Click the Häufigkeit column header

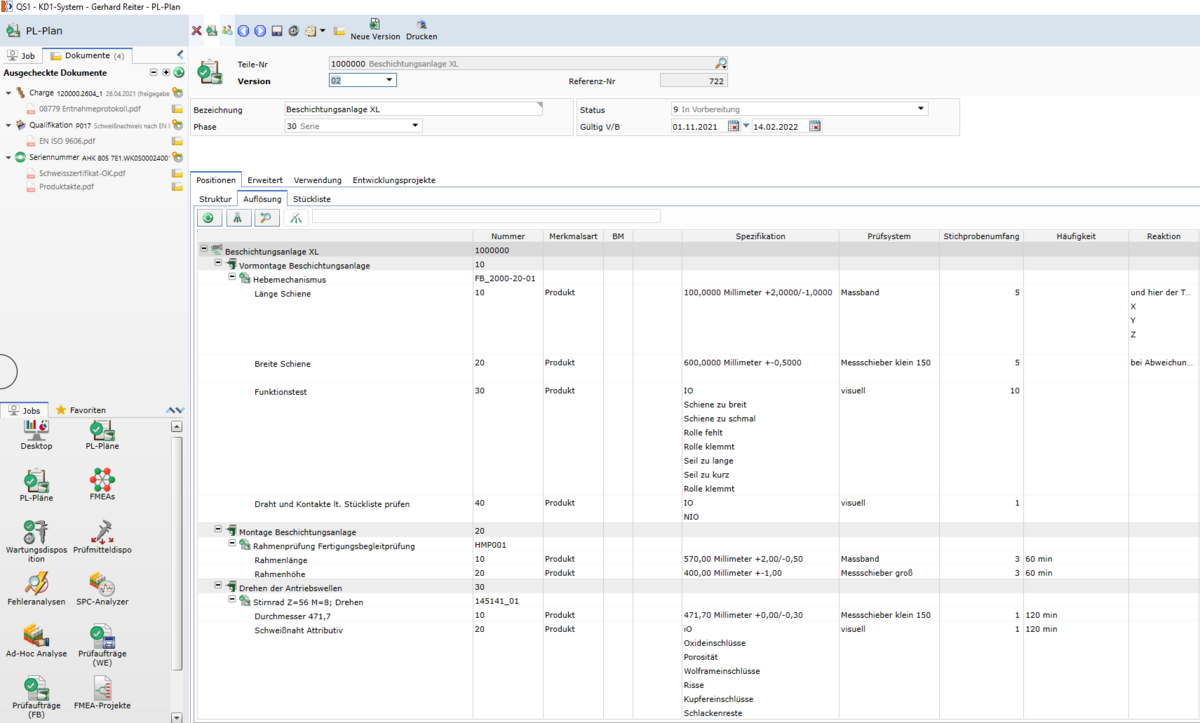tap(1076, 236)
